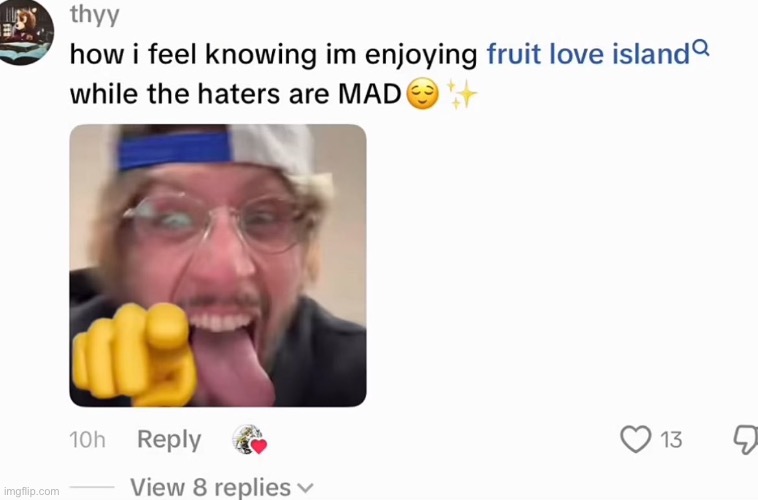Viewport: 758px width, 500px height.
Task: Click the sparkles emoji in the comment
Action: click(x=462, y=94)
